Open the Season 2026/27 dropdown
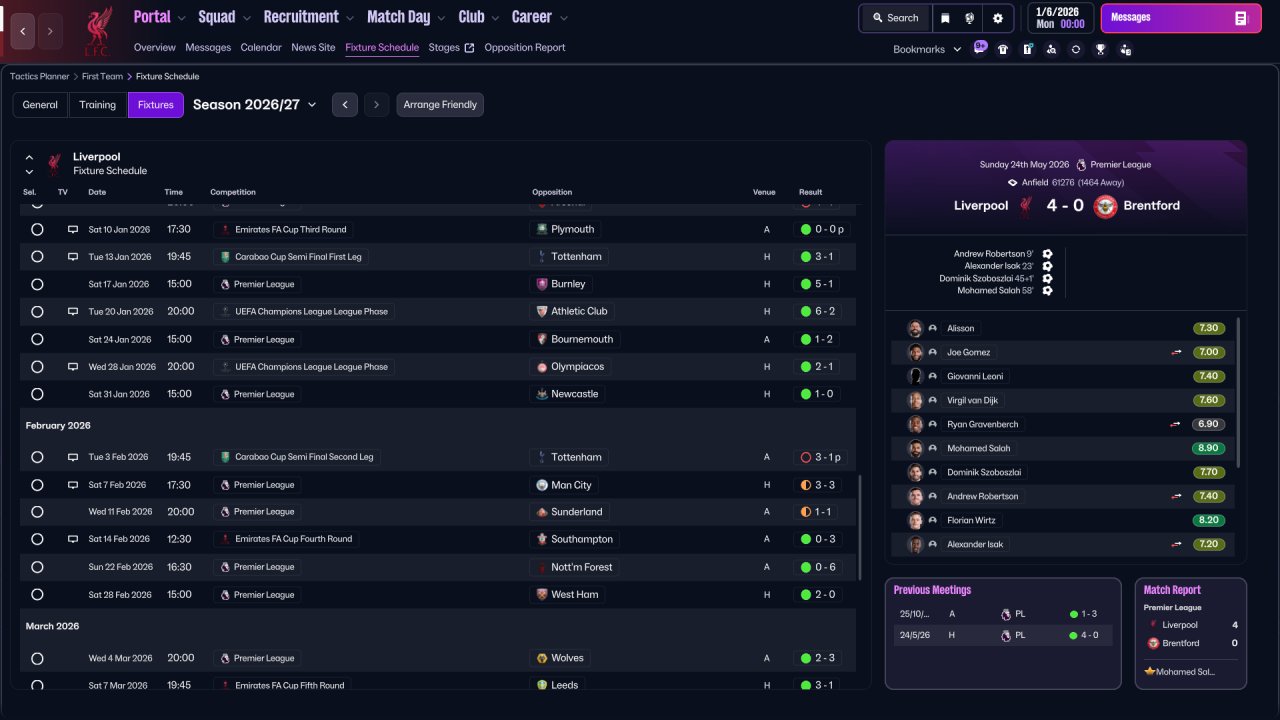This screenshot has height=720, width=1280. pyautogui.click(x=255, y=105)
